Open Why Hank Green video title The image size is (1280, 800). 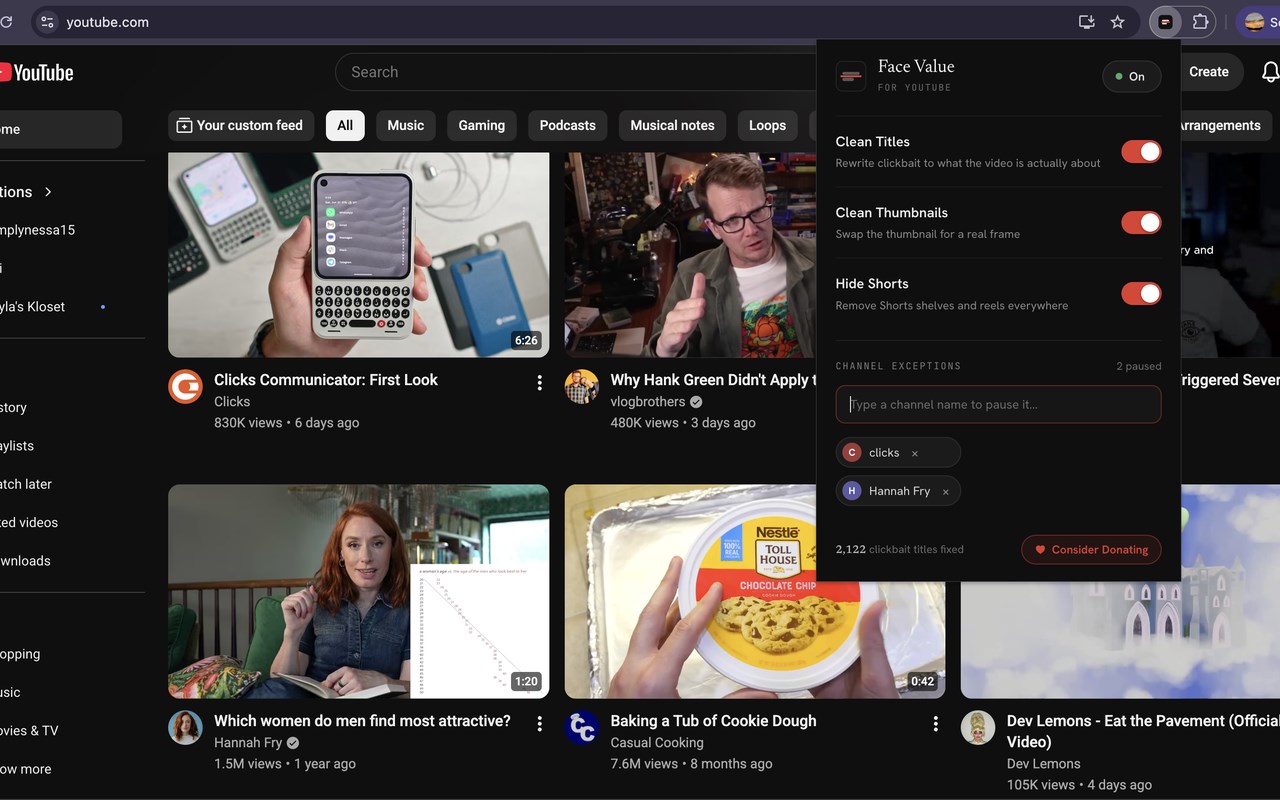coord(713,380)
